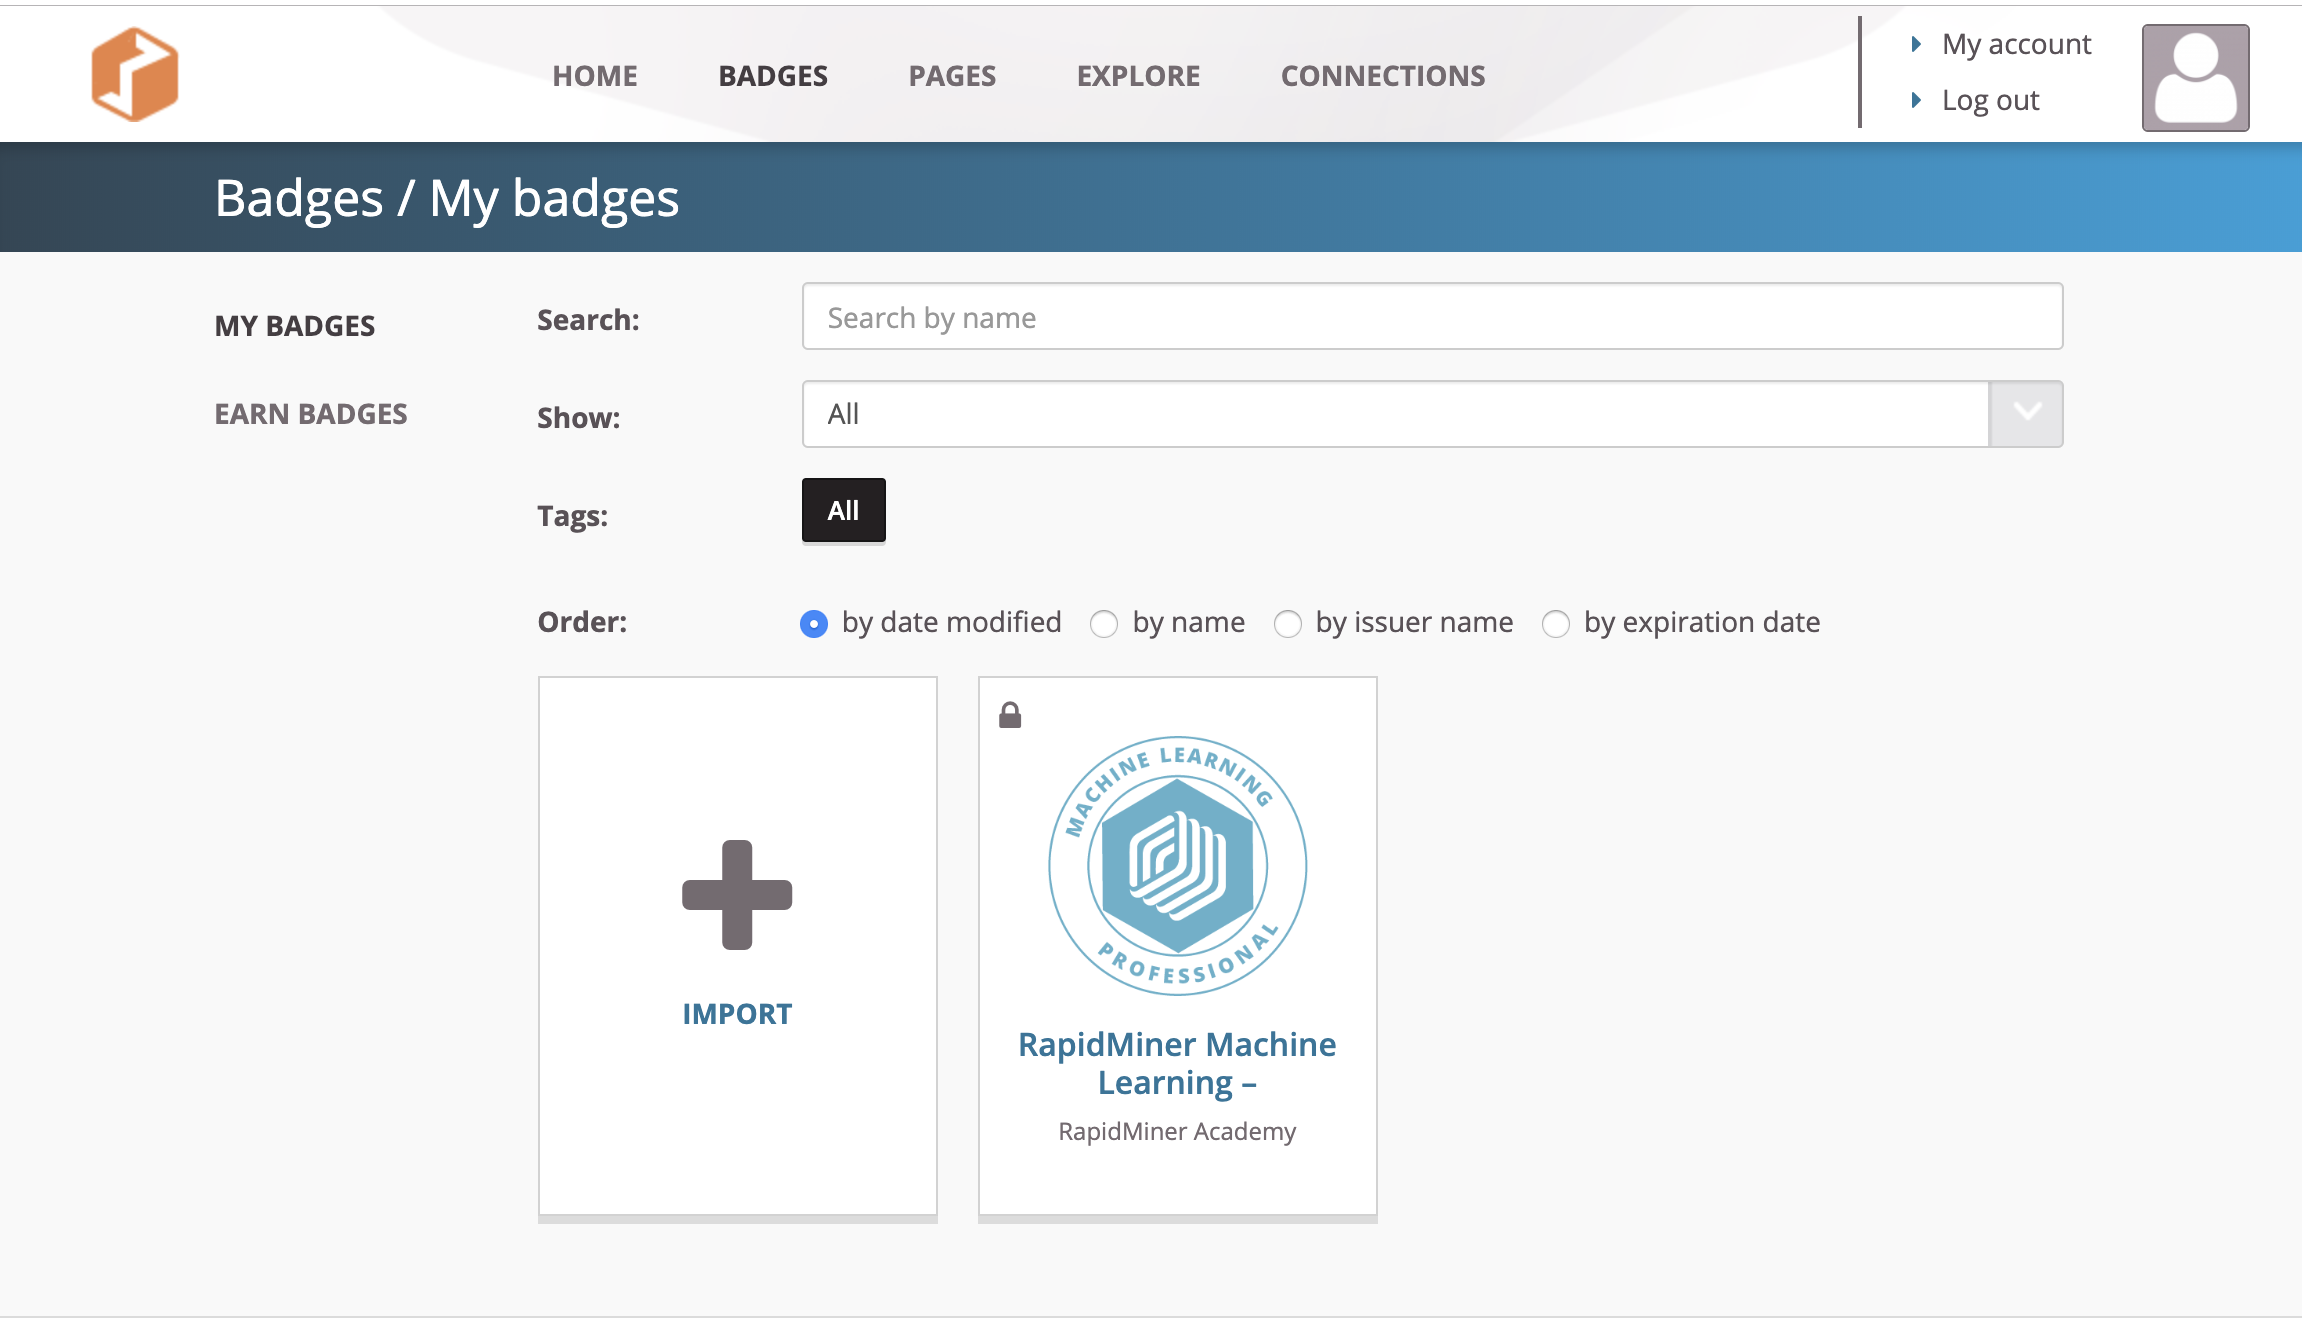
Task: Click the Badges / My badges heading
Action: pos(447,198)
